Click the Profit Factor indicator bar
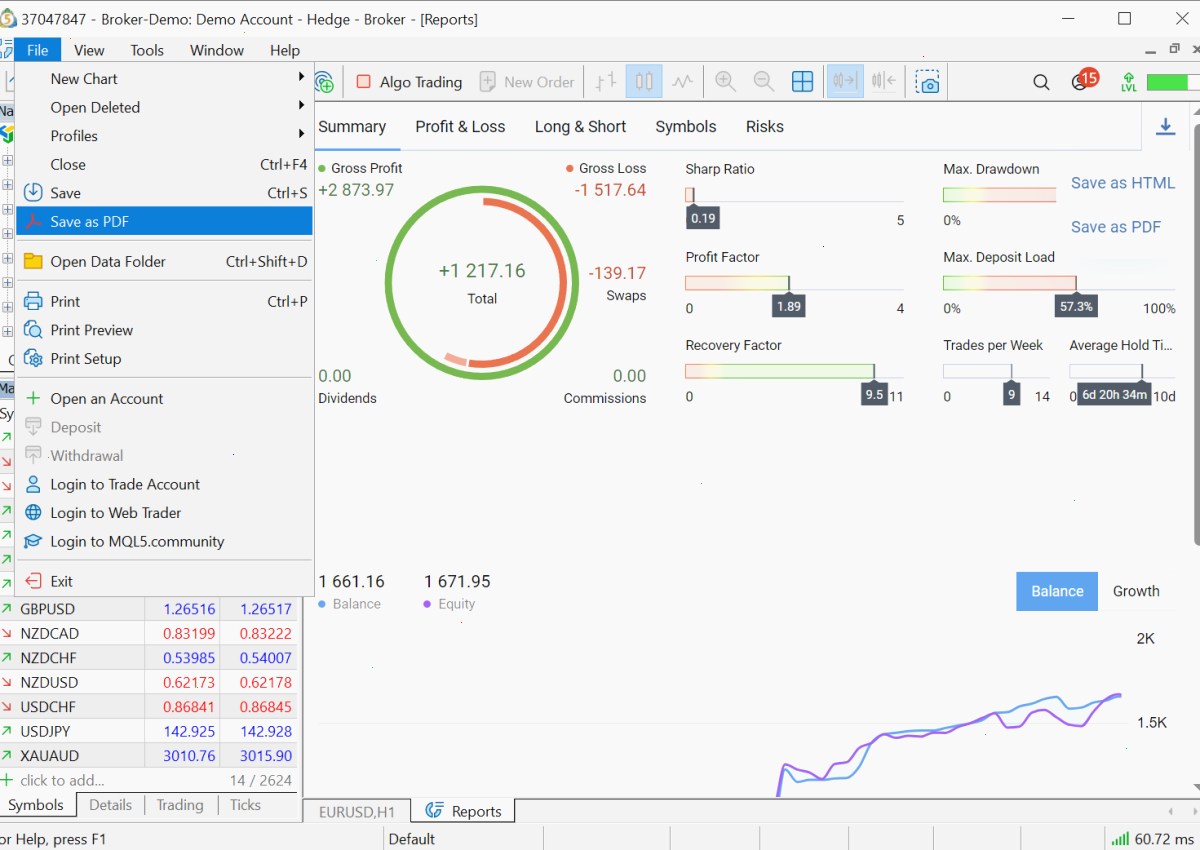 point(794,283)
